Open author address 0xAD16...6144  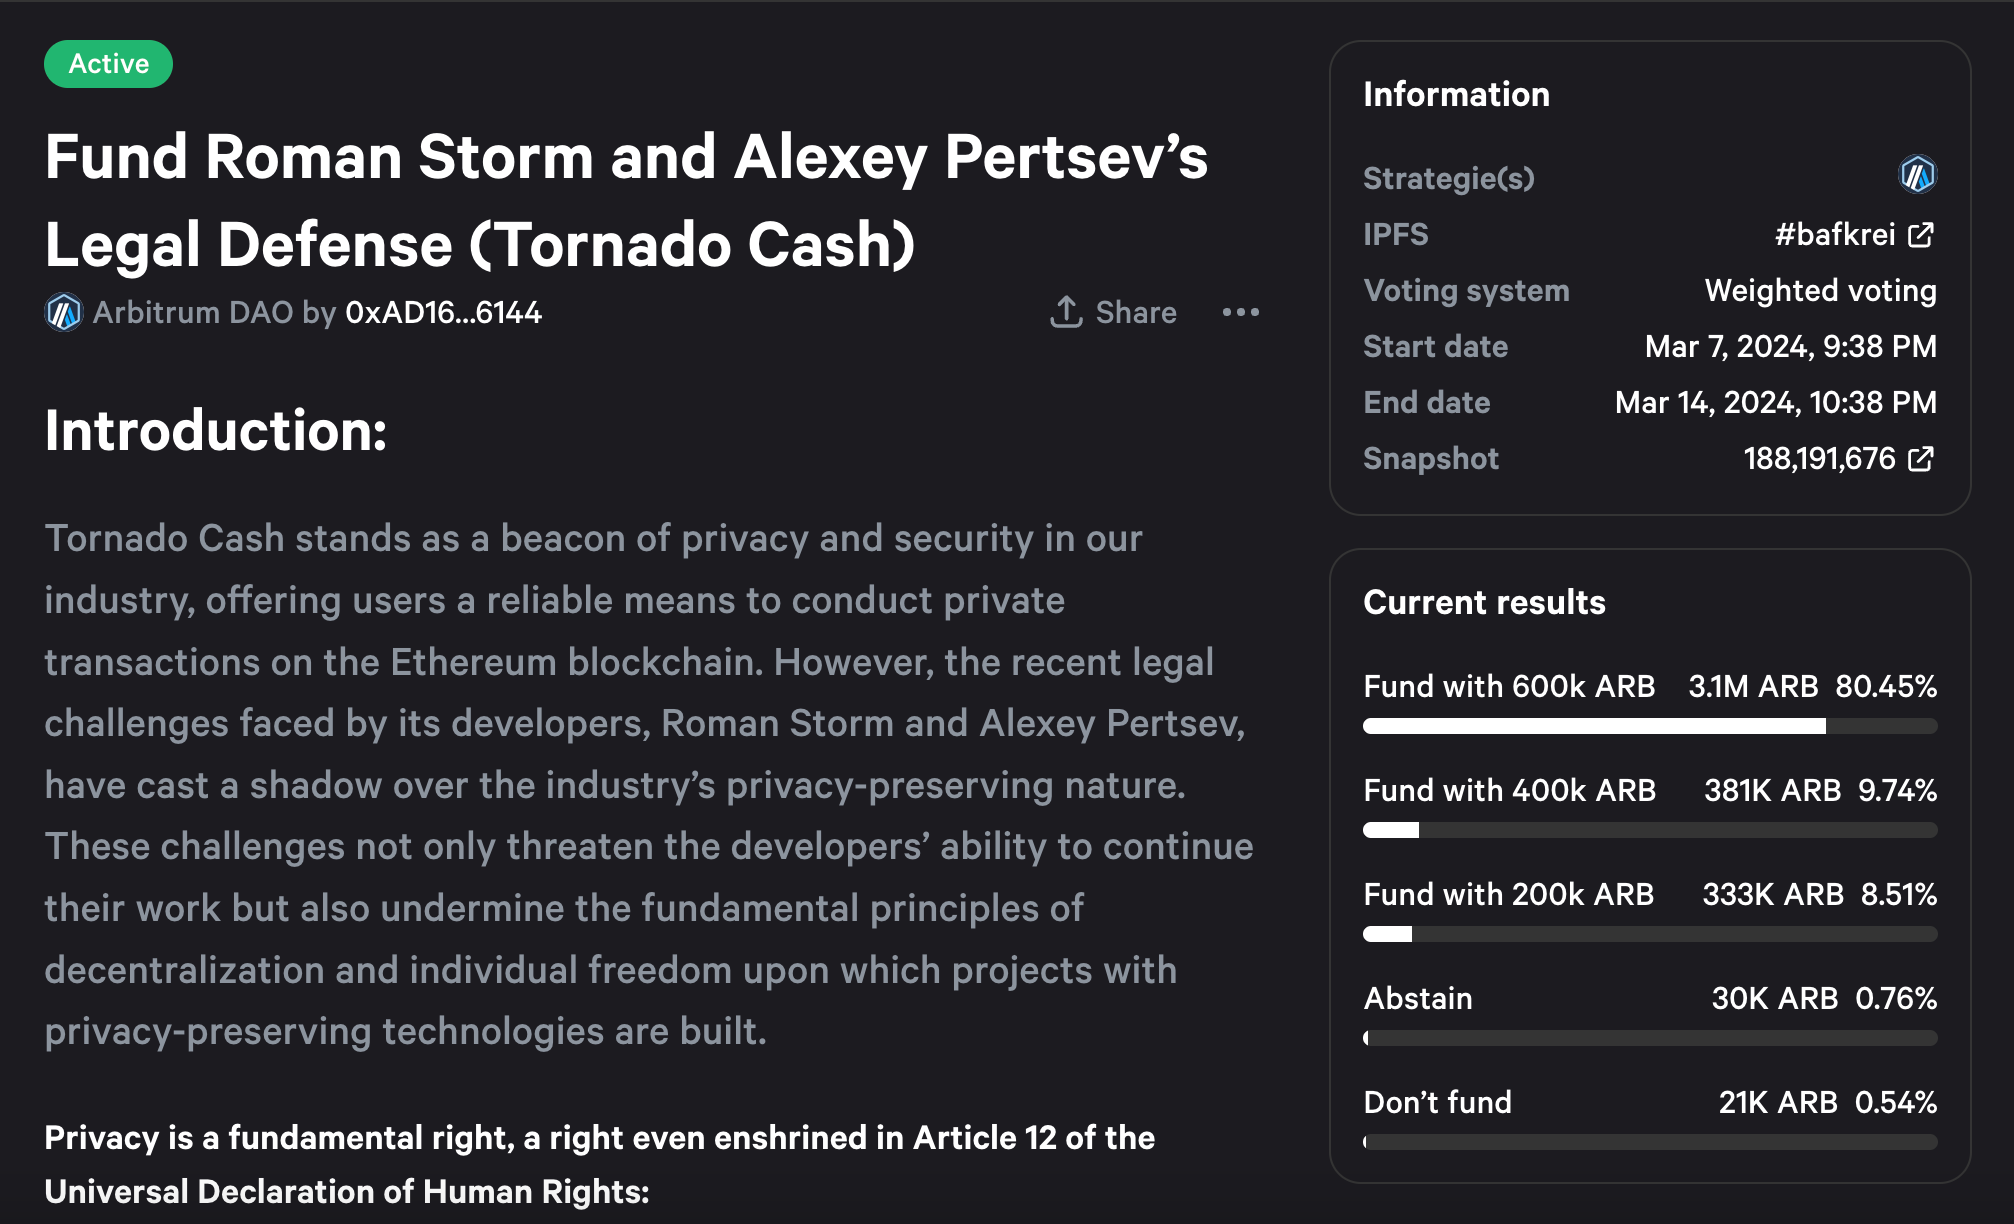443,313
